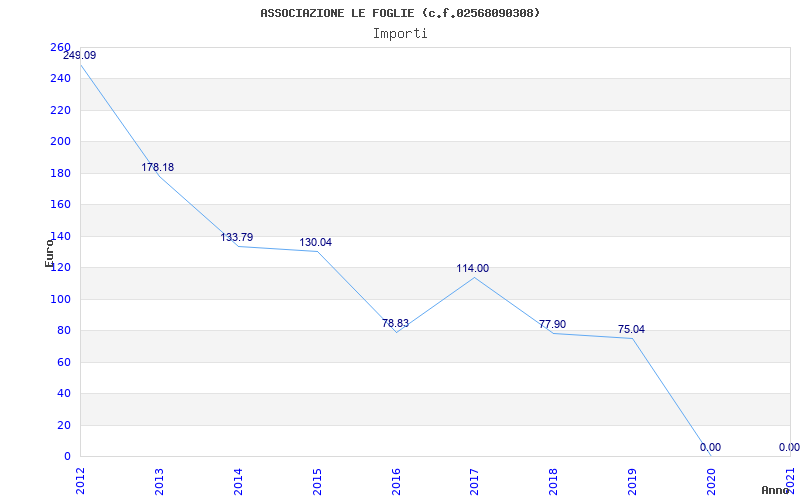
Task: Click the 2013 x-axis label
Action: (159, 480)
